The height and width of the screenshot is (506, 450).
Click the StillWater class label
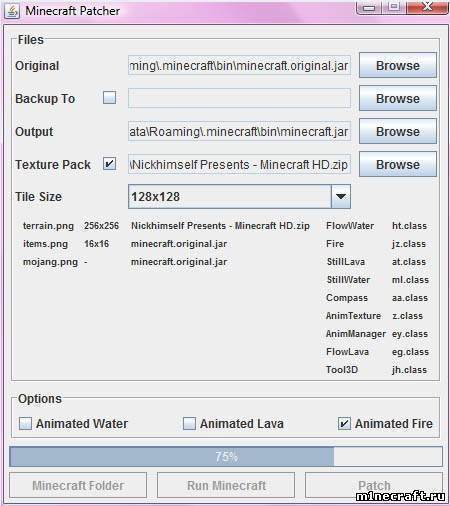(348, 280)
